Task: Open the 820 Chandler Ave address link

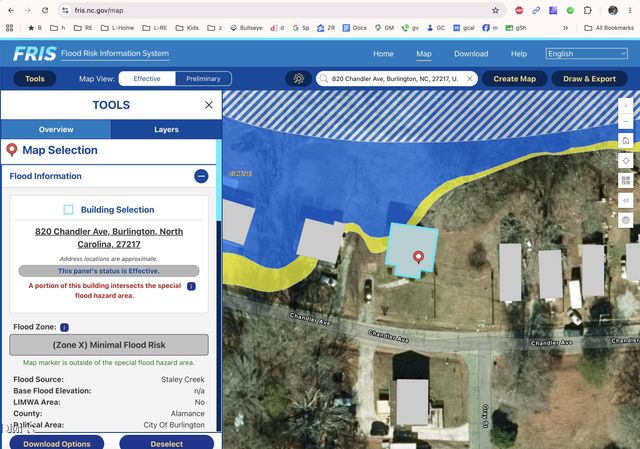Action: (109, 238)
